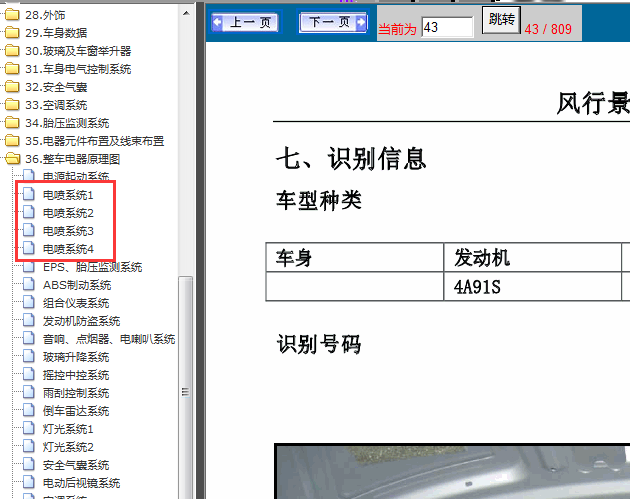Screen dimensions: 630x499
Task: Click folder icon beside 32.安全气囊
Action: 12,87
